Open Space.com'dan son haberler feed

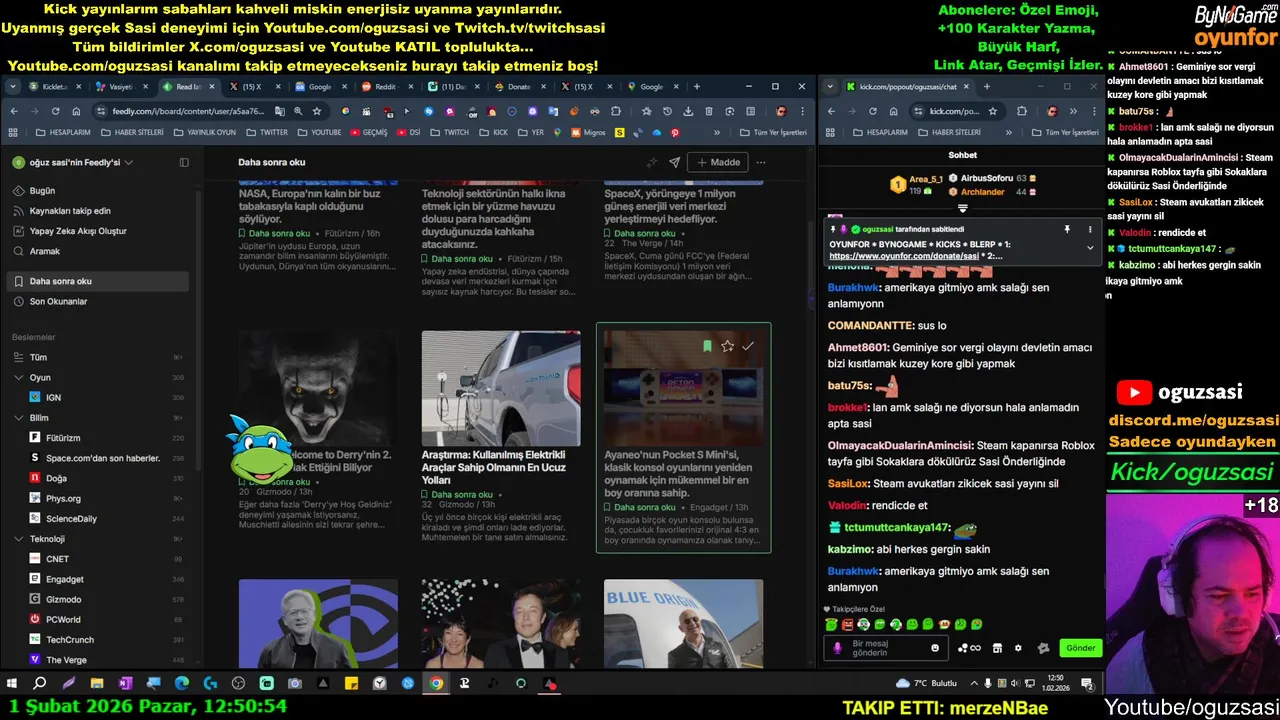pyautogui.click(x=98, y=458)
